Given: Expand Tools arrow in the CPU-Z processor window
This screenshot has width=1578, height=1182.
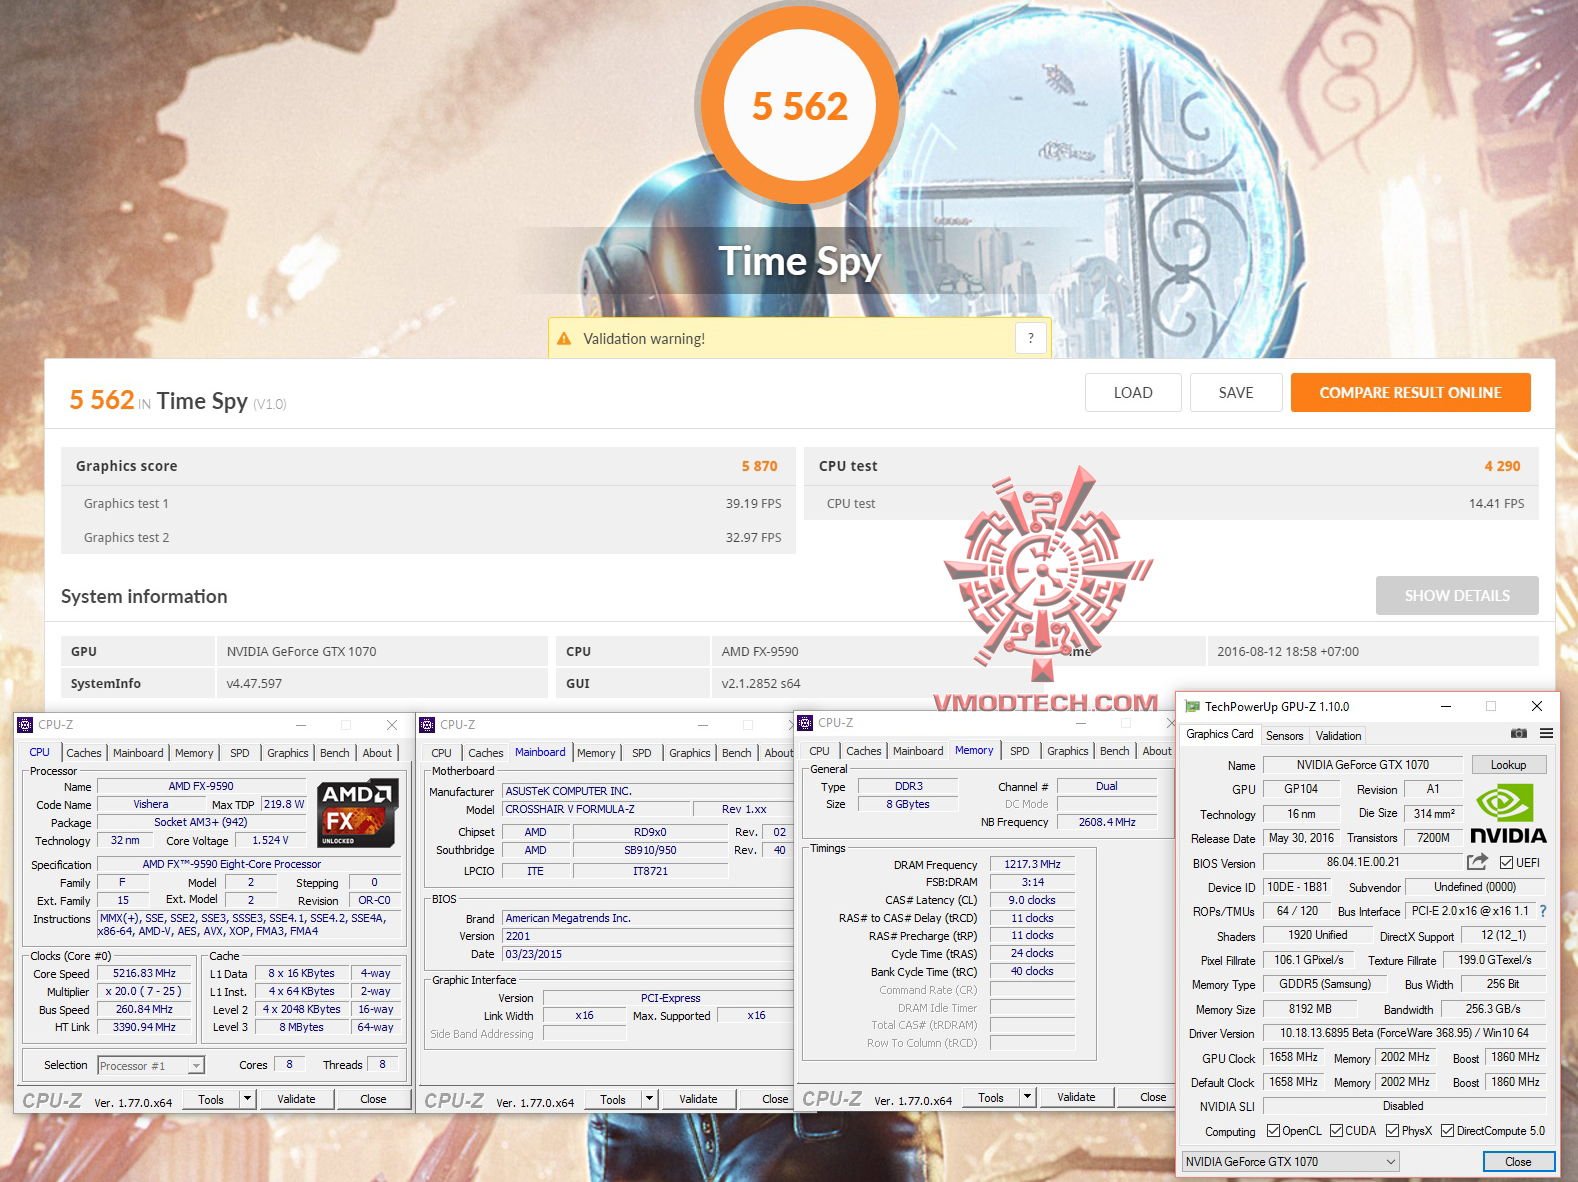Looking at the screenshot, I should [247, 1099].
